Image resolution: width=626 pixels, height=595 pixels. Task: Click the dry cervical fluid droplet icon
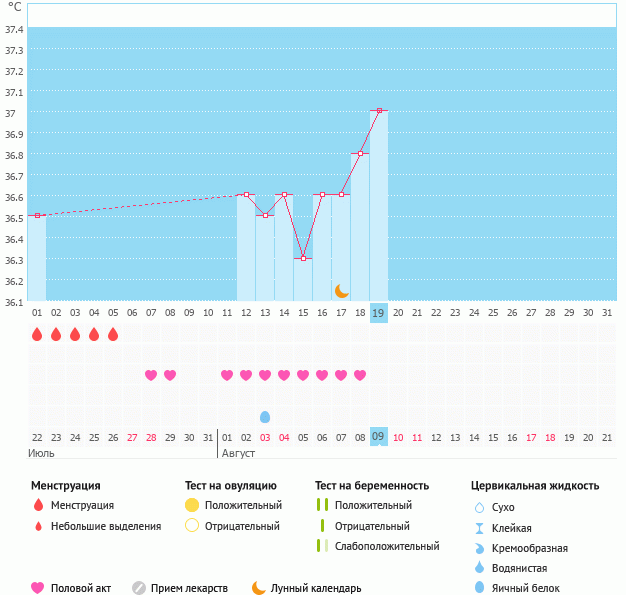(x=480, y=507)
